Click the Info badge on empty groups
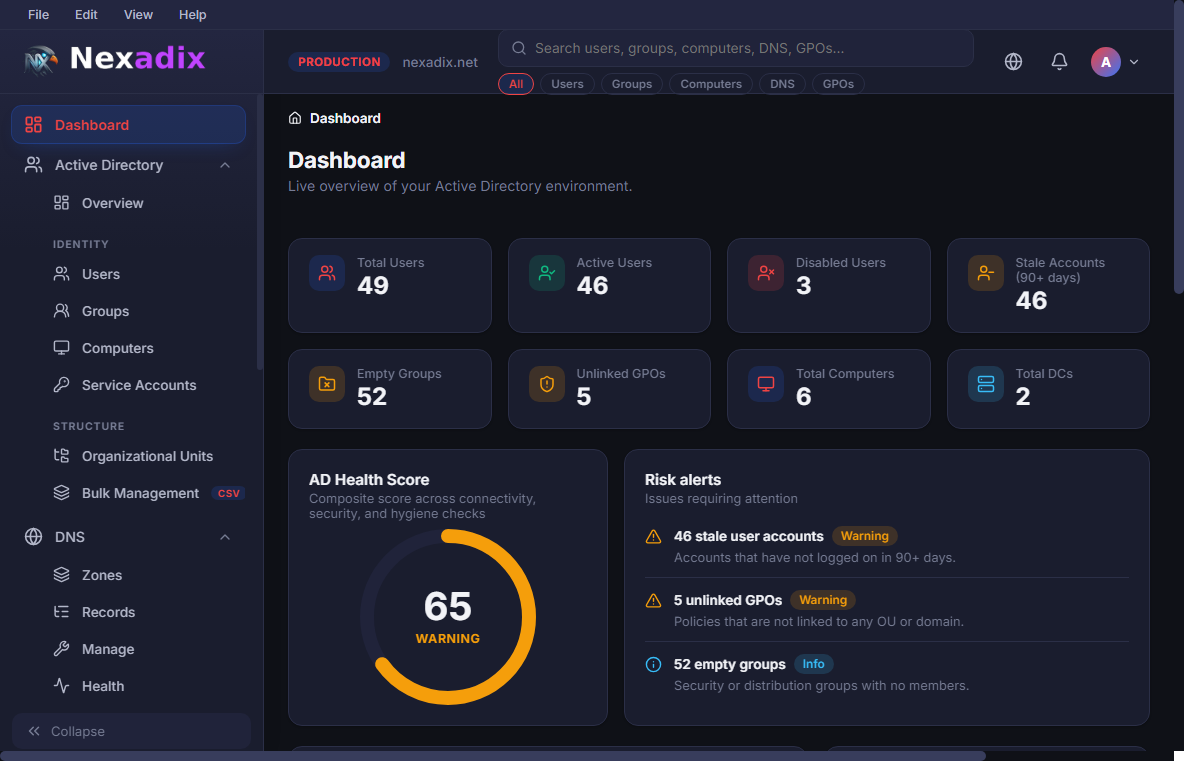 click(x=813, y=664)
